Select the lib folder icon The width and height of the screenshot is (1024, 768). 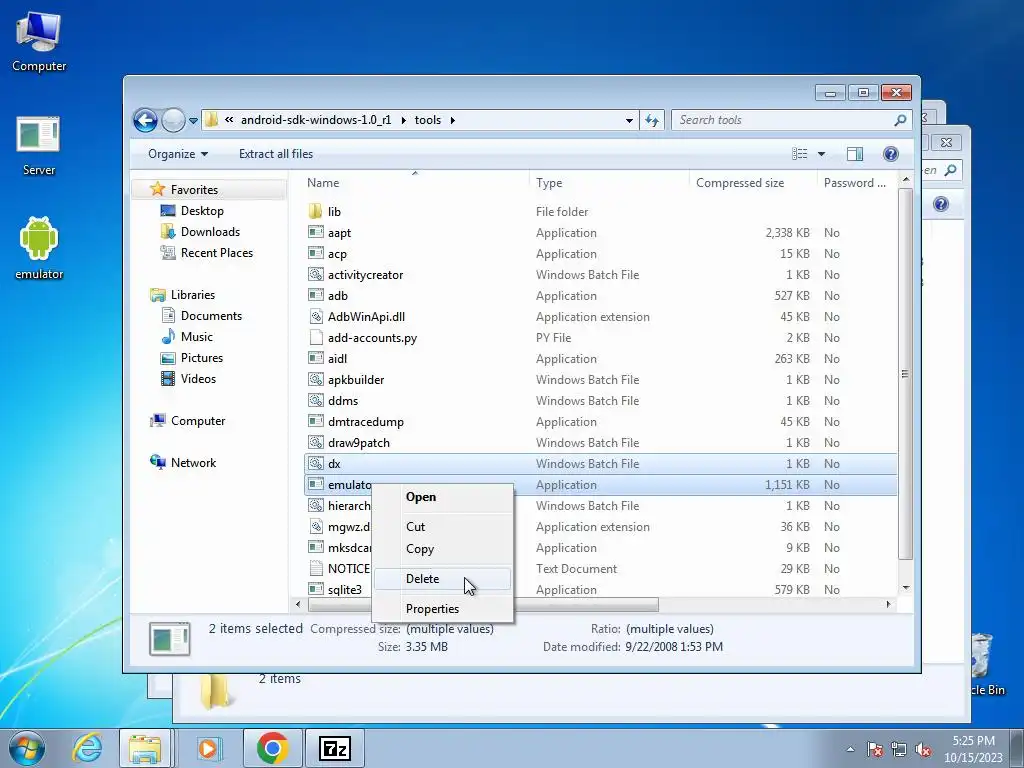[x=315, y=211]
